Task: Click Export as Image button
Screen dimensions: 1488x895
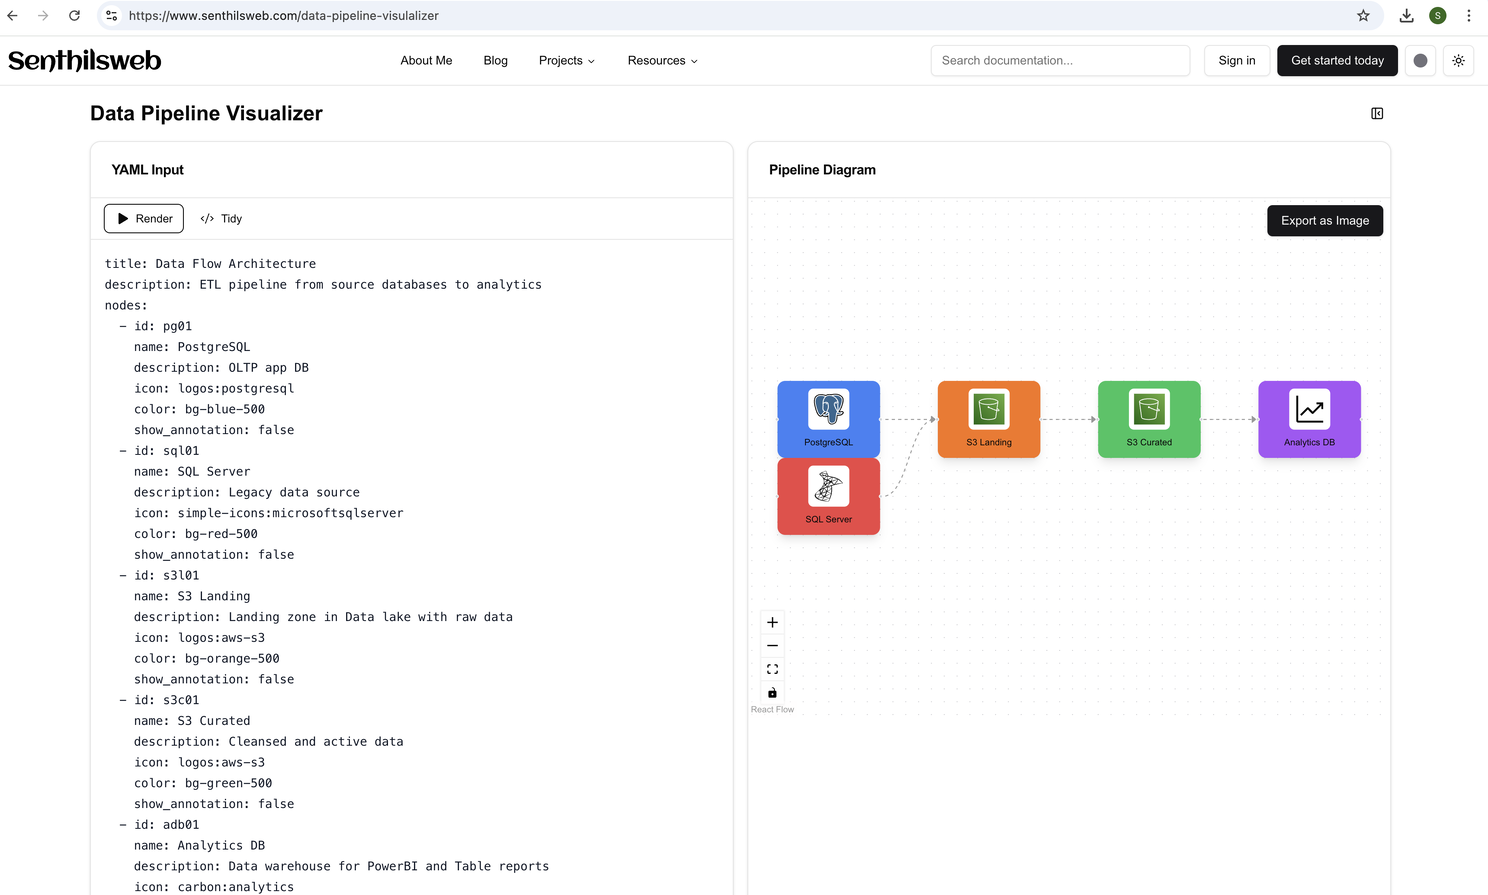Action: pos(1324,221)
